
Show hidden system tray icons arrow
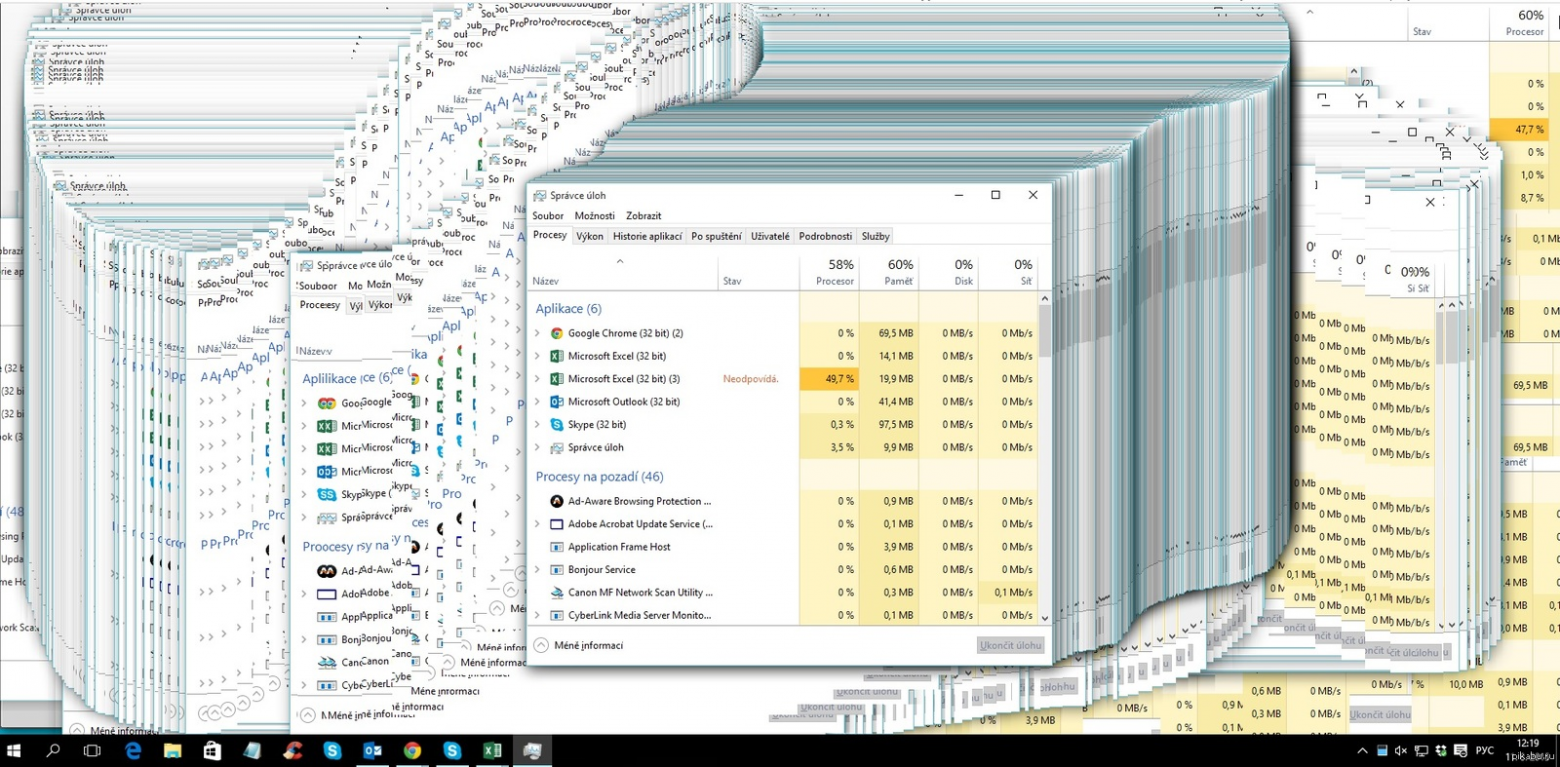(x=1362, y=751)
